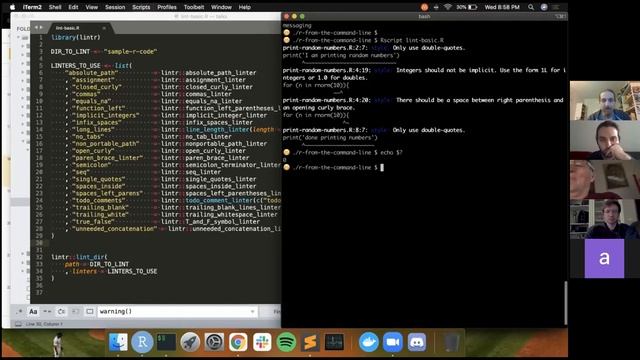Open Spotlight search in menu bar
640x360 pixels.
(531, 7)
